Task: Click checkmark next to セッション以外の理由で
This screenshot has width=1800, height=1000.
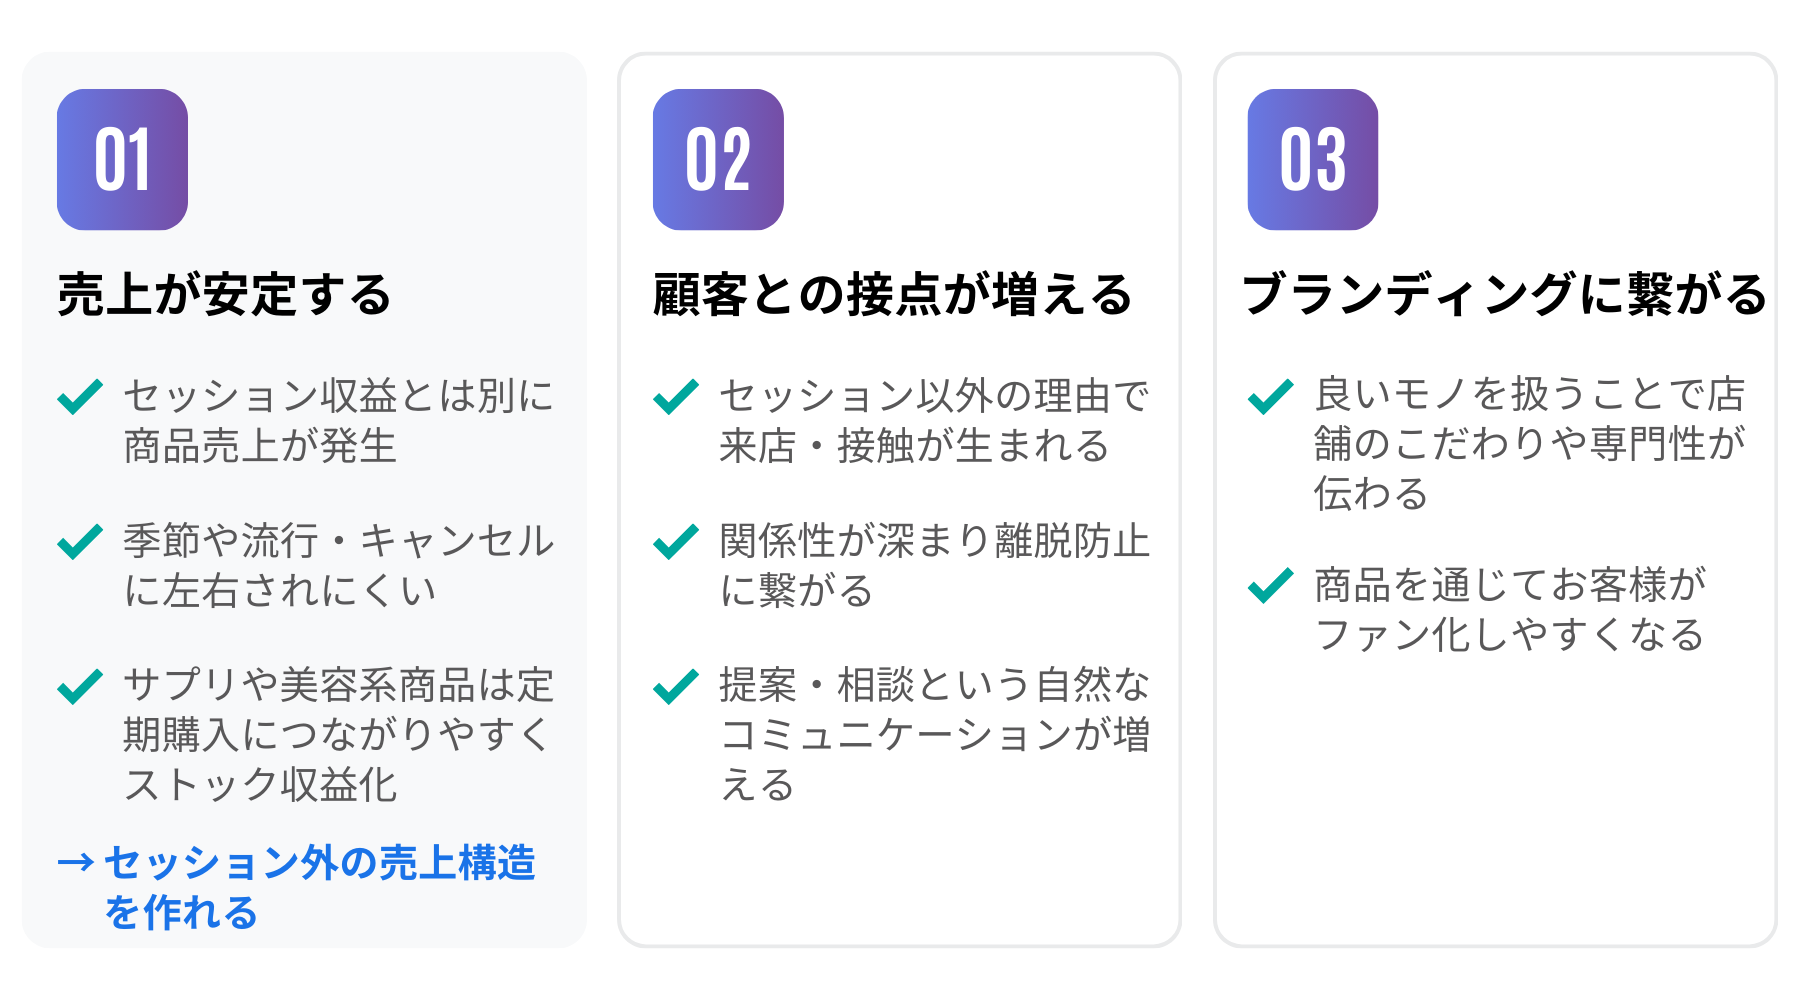Action: point(676,397)
